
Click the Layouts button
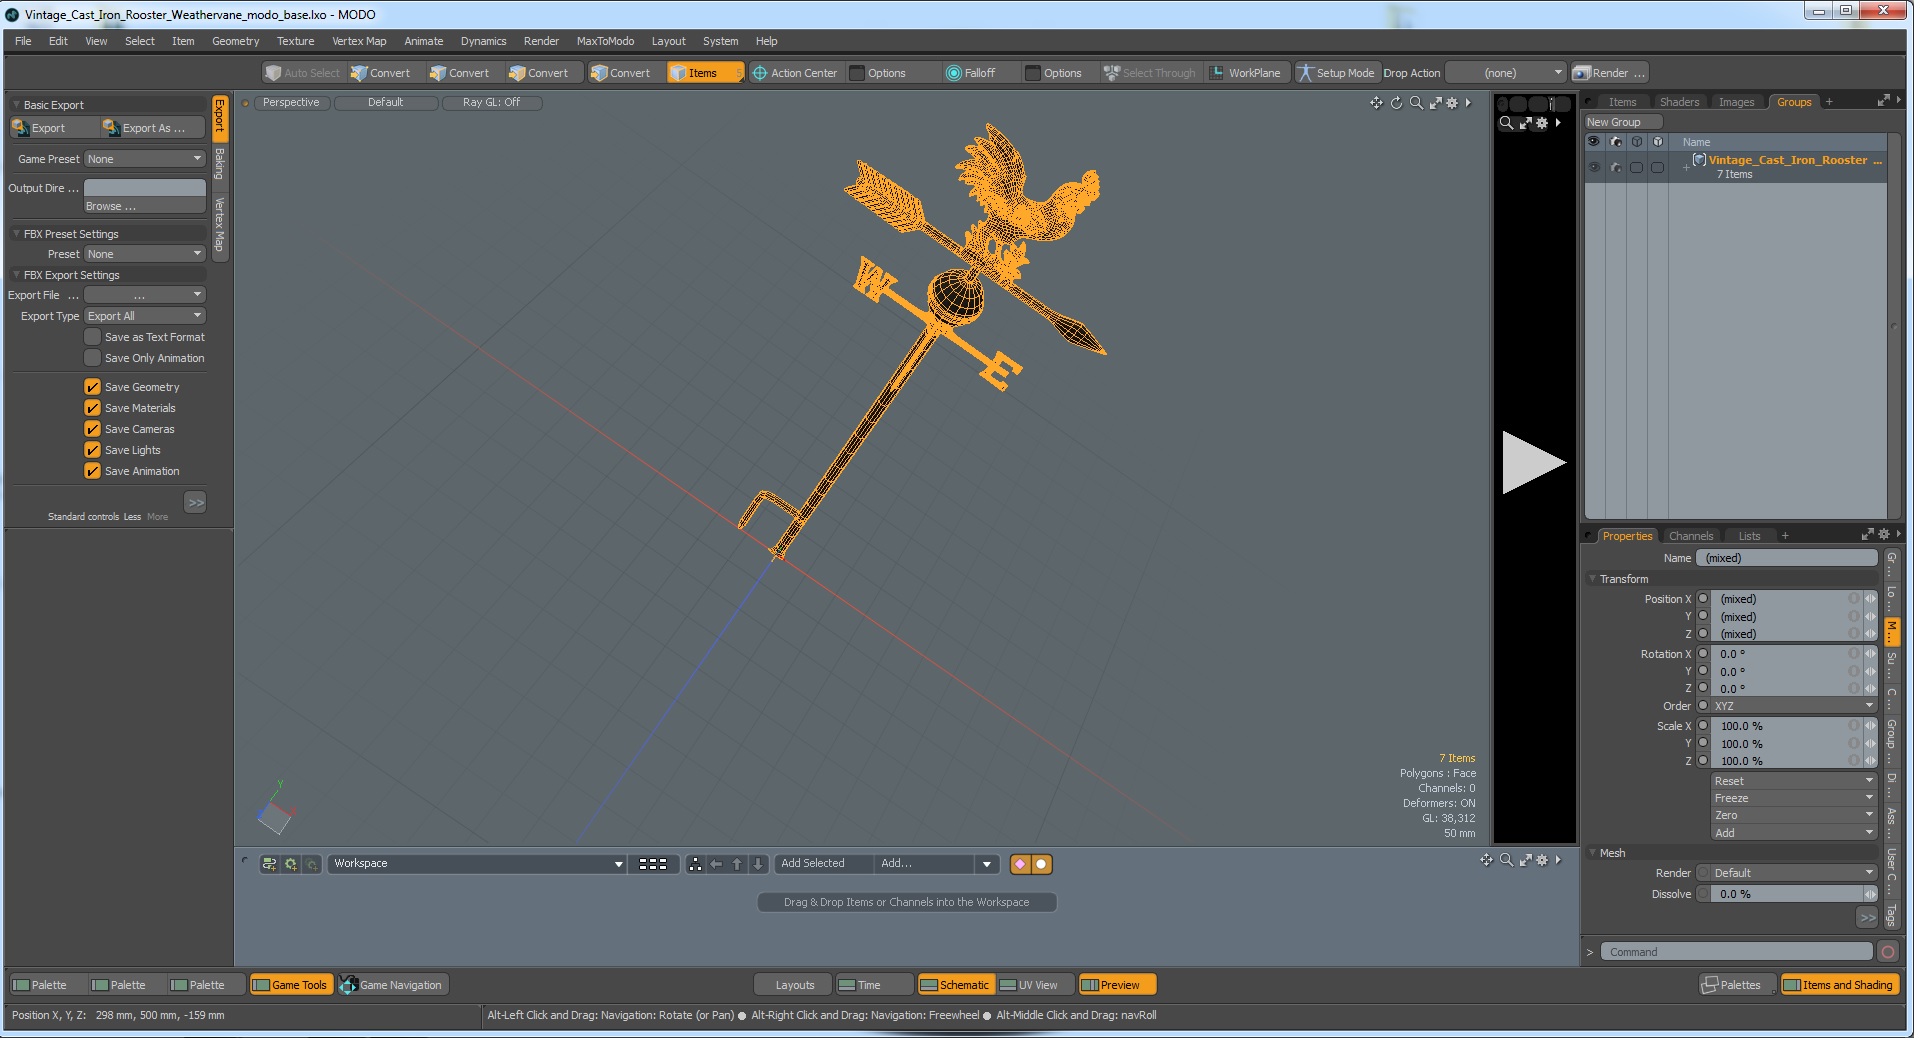pyautogui.click(x=793, y=985)
